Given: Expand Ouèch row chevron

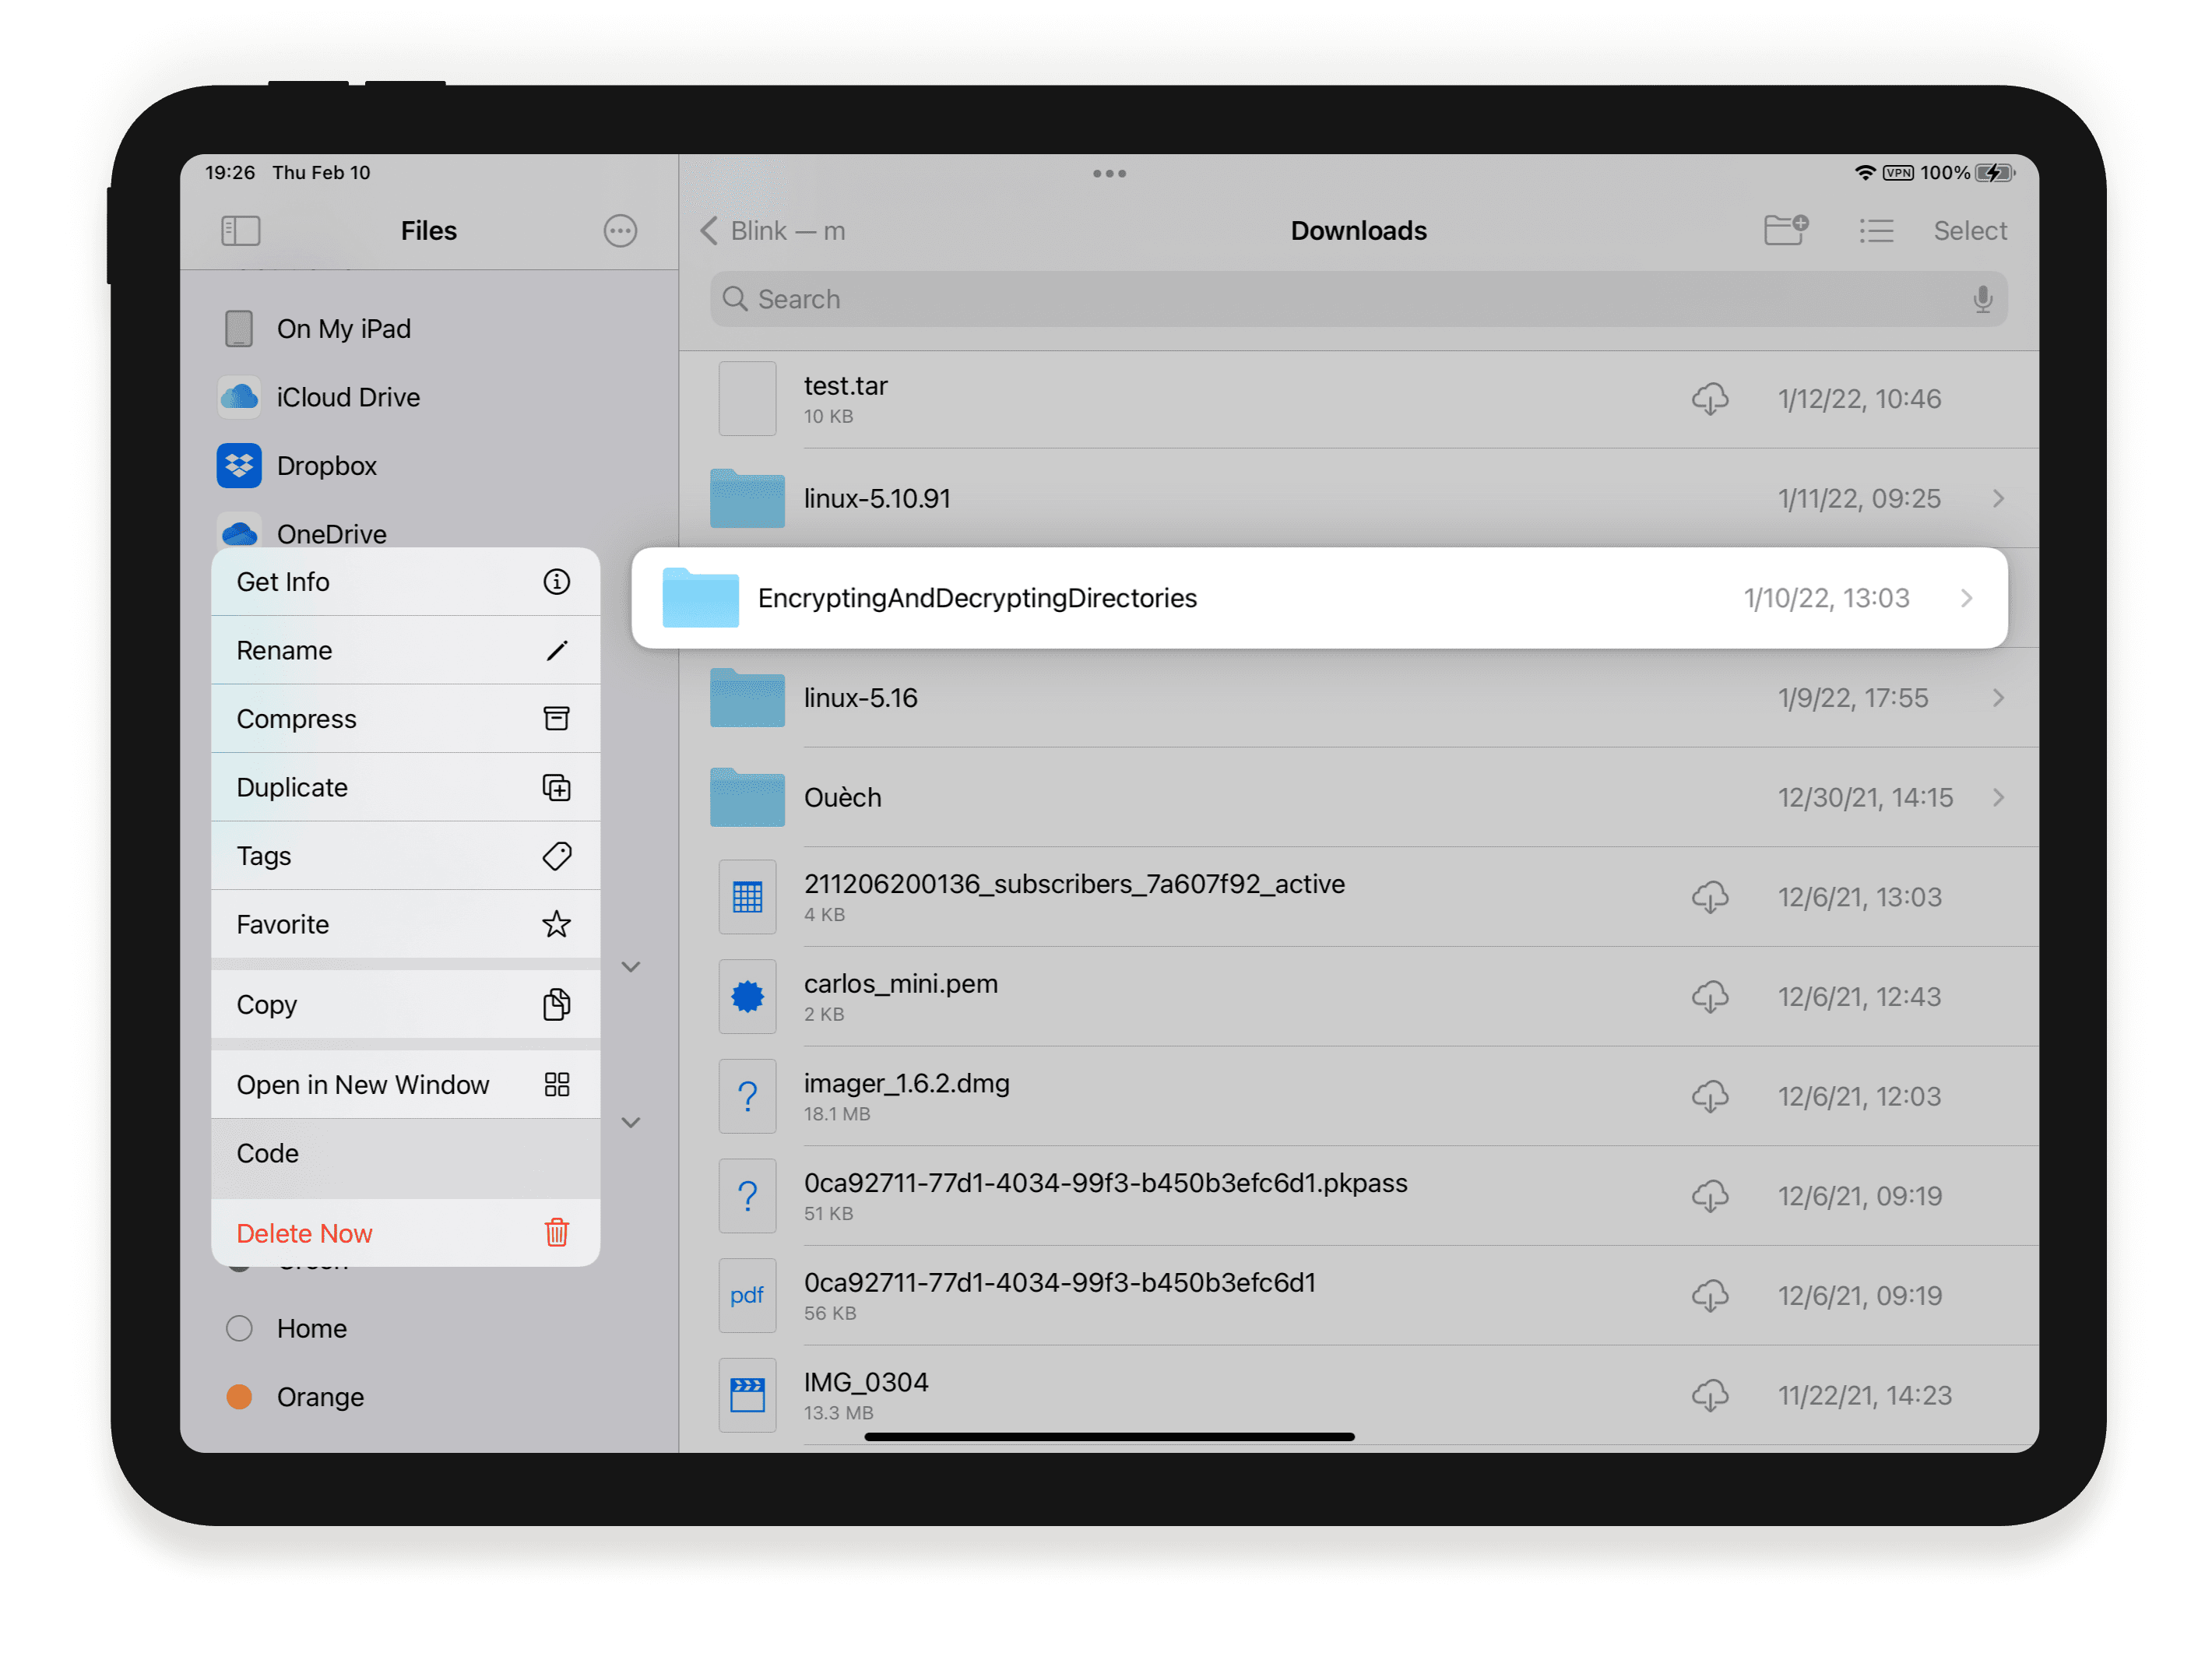Looking at the screenshot, I should pyautogui.click(x=1997, y=797).
